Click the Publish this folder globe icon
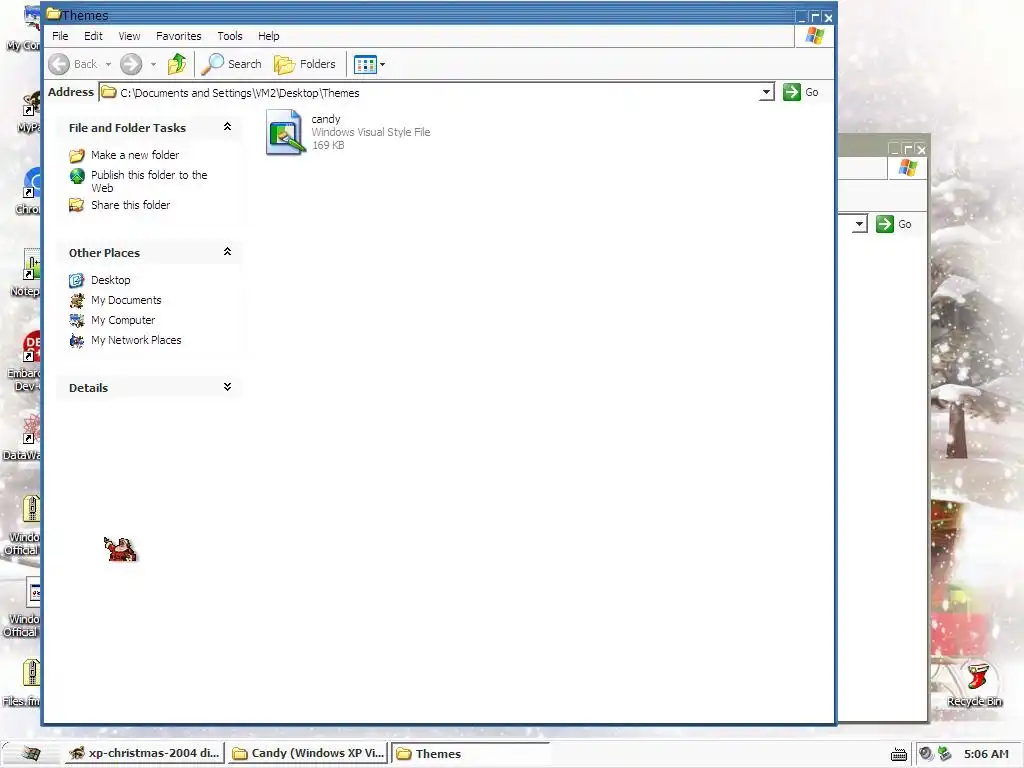1024x768 pixels. click(77, 176)
